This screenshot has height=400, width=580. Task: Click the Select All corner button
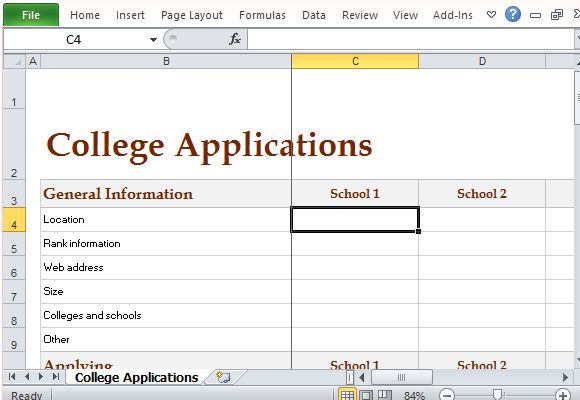coord(14,61)
